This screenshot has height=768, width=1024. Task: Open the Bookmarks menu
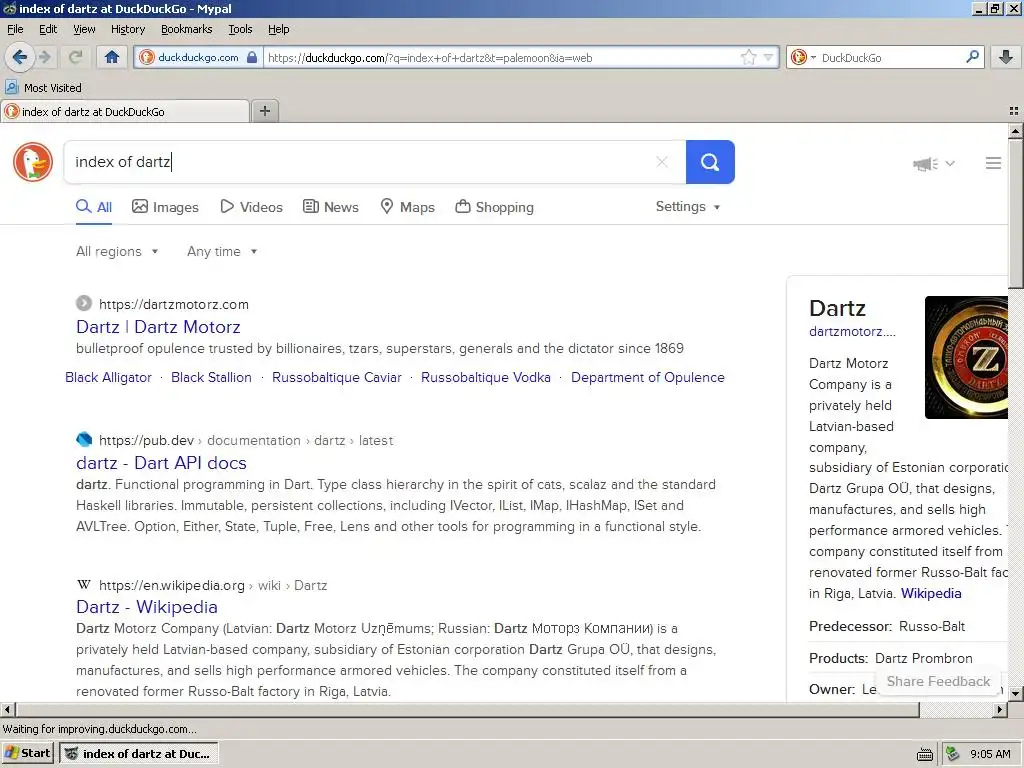187,29
